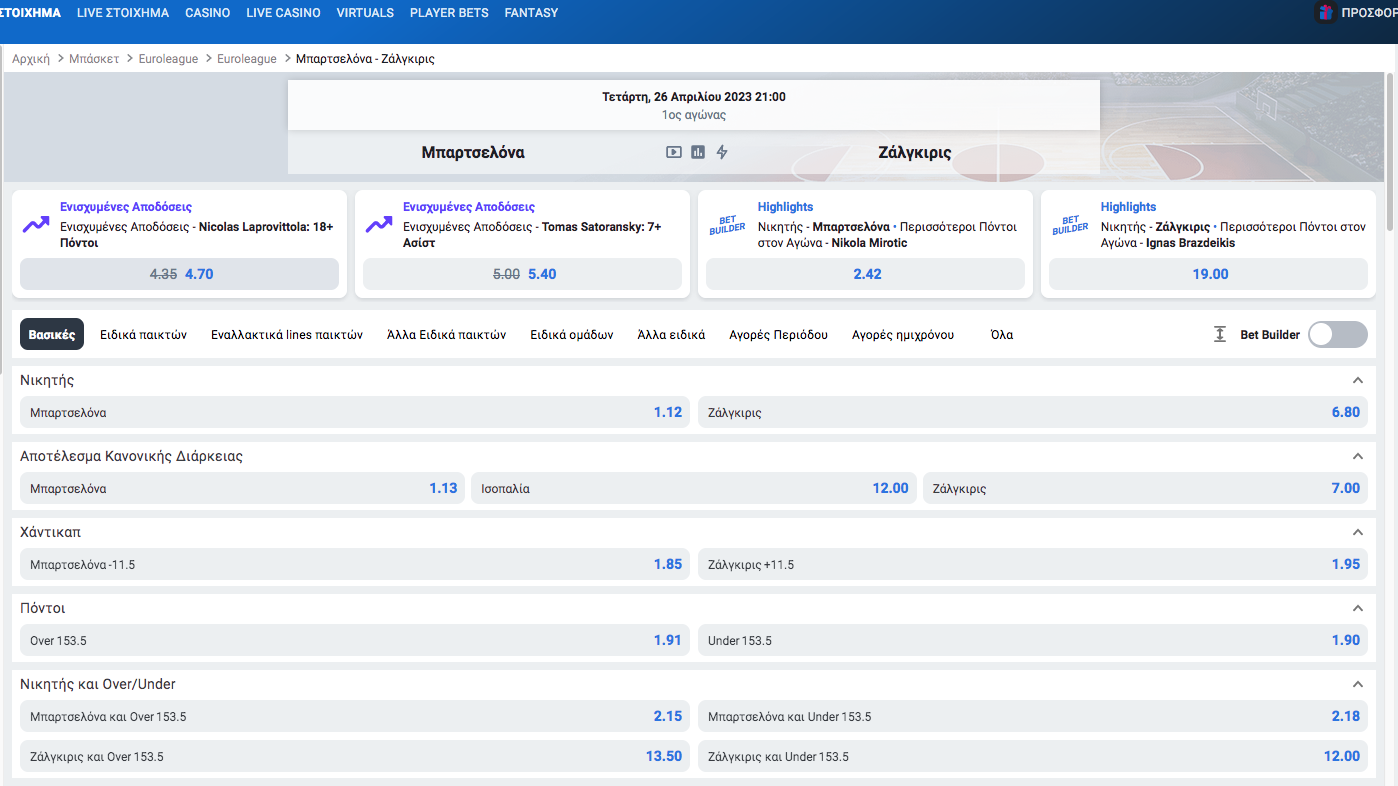
Task: Switch to the Ειδικά παικτών tab
Action: [x=143, y=335]
